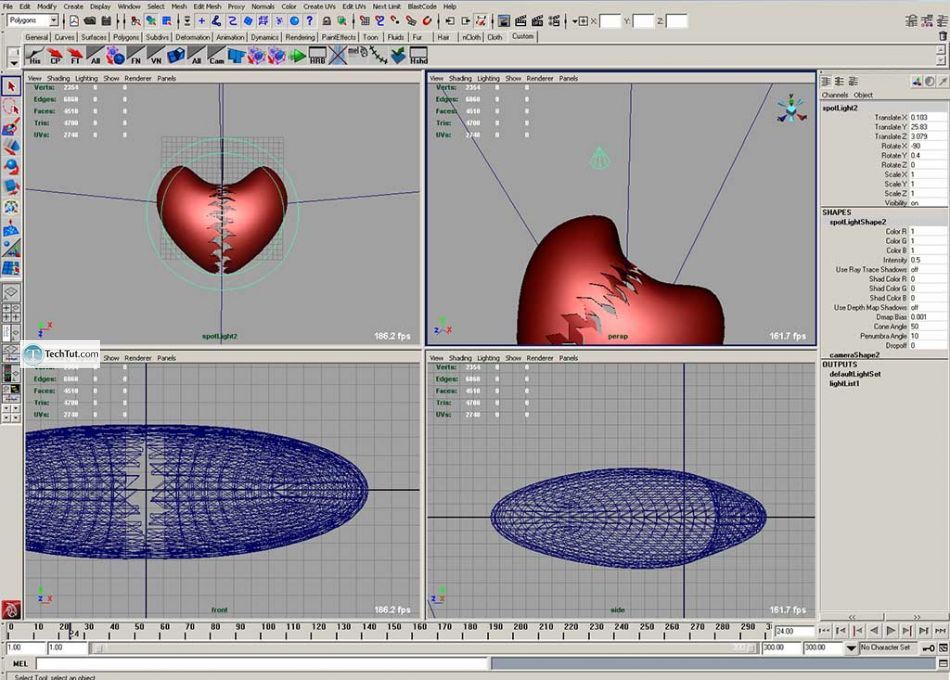The height and width of the screenshot is (680, 950).
Task: Open the input field mode dropdown arrow
Action: 574,21
